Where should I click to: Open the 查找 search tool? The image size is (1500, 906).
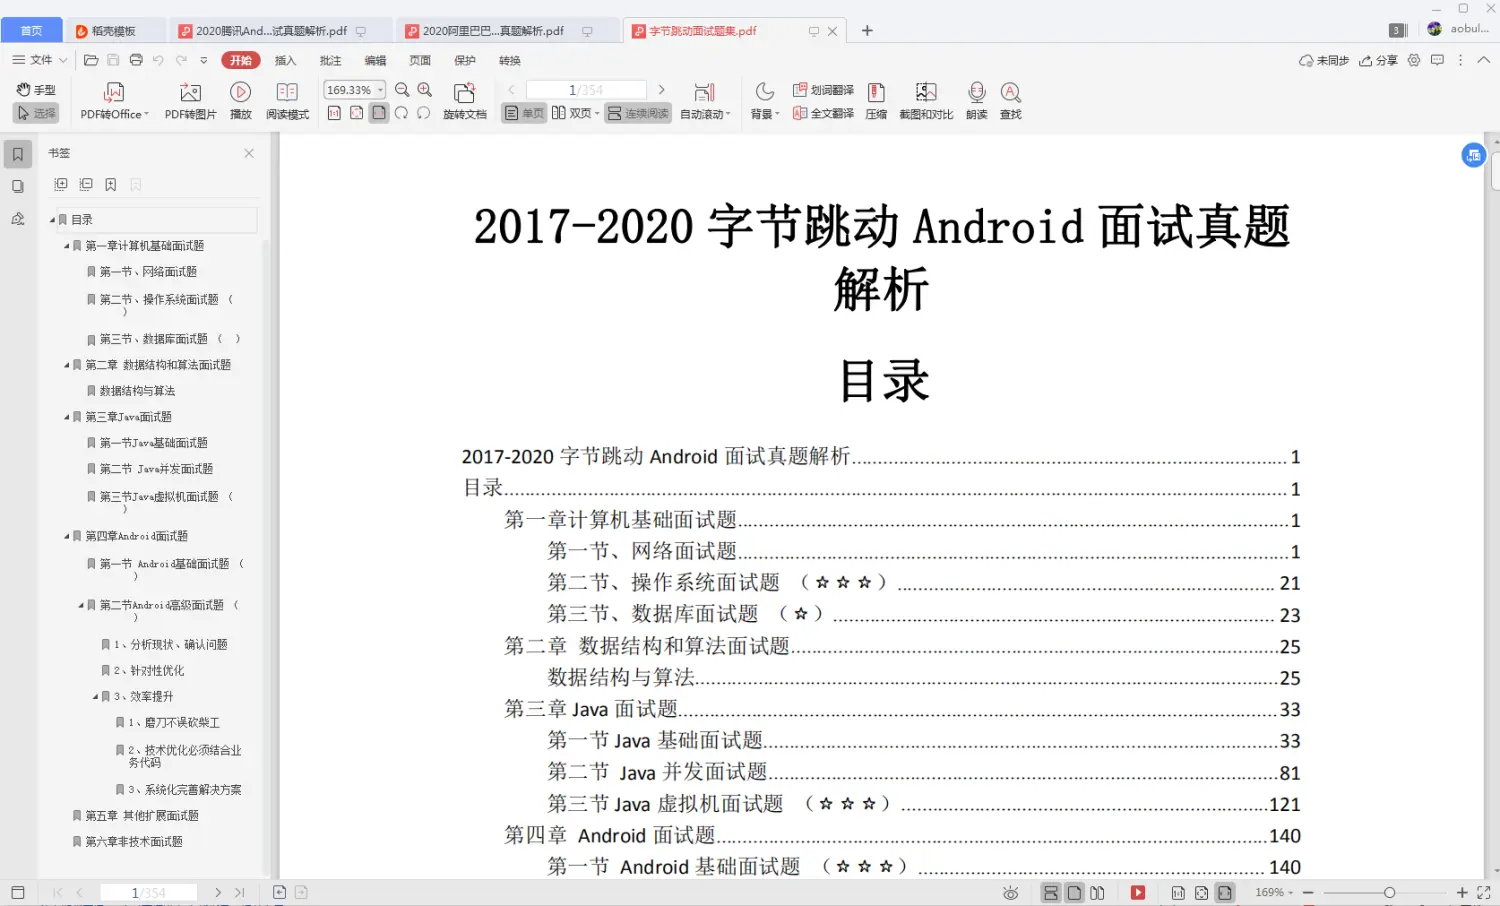coord(1010,99)
